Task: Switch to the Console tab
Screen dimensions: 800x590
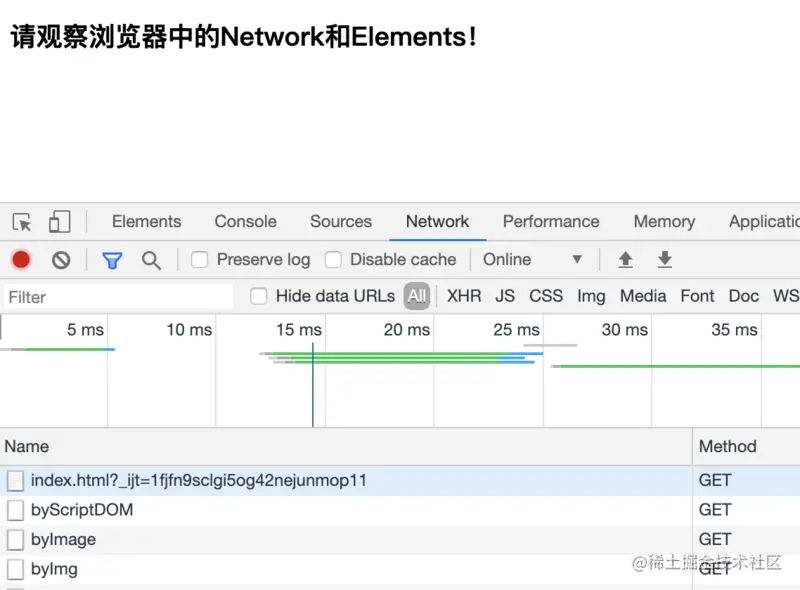Action: (245, 222)
